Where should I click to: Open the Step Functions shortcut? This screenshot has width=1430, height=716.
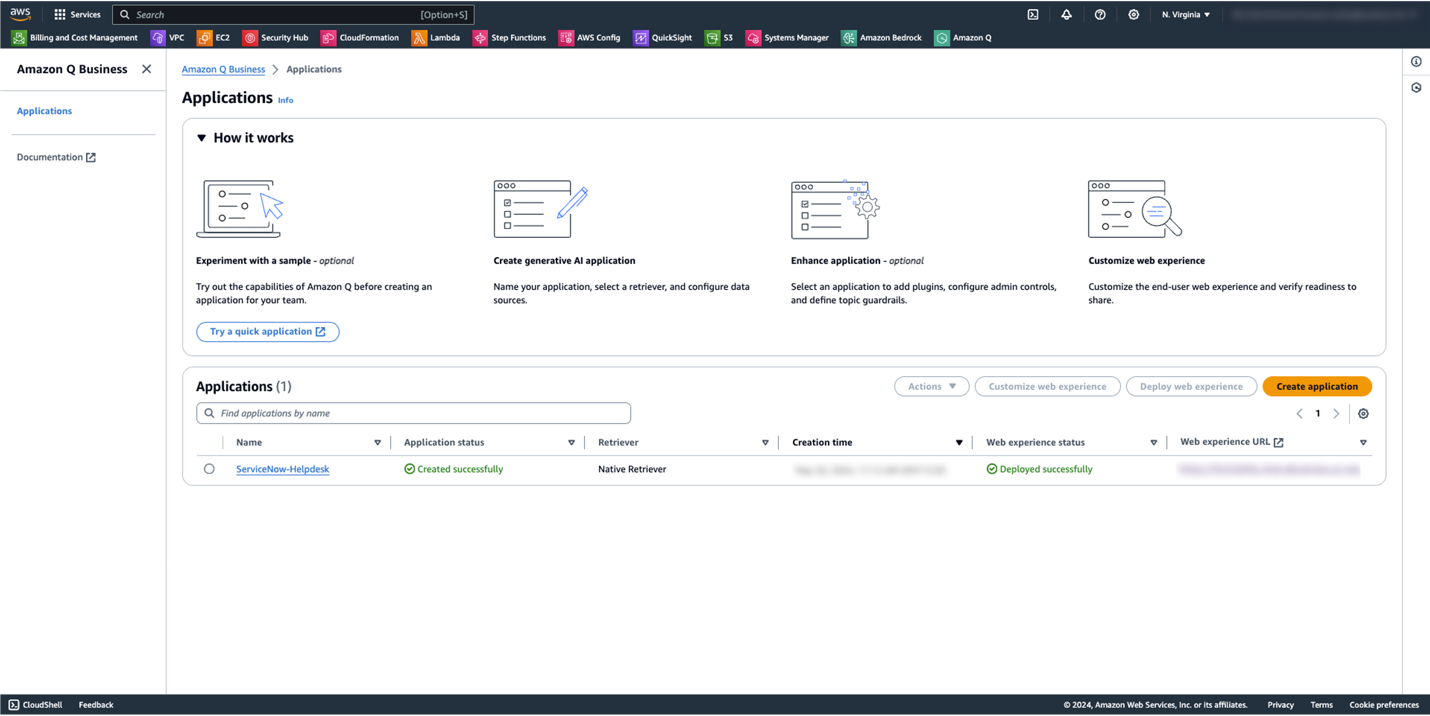click(510, 38)
